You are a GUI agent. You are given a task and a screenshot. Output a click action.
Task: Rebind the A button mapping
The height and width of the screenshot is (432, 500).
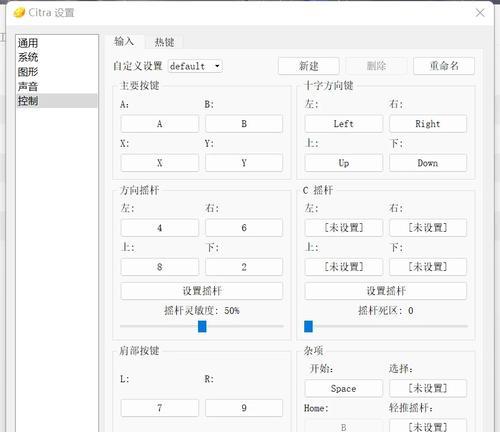point(160,124)
